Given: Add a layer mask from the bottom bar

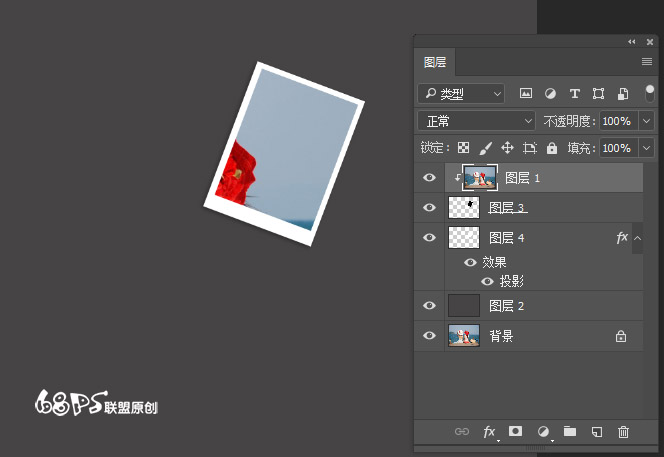Looking at the screenshot, I should (x=516, y=432).
